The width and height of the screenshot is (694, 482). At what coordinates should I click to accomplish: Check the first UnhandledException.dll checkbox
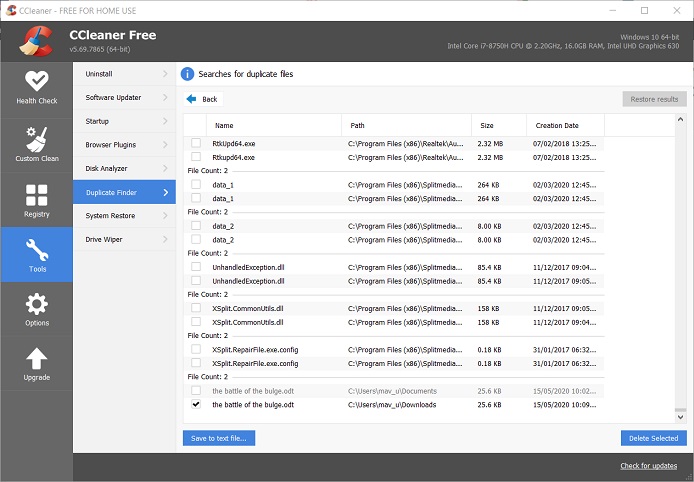click(196, 266)
